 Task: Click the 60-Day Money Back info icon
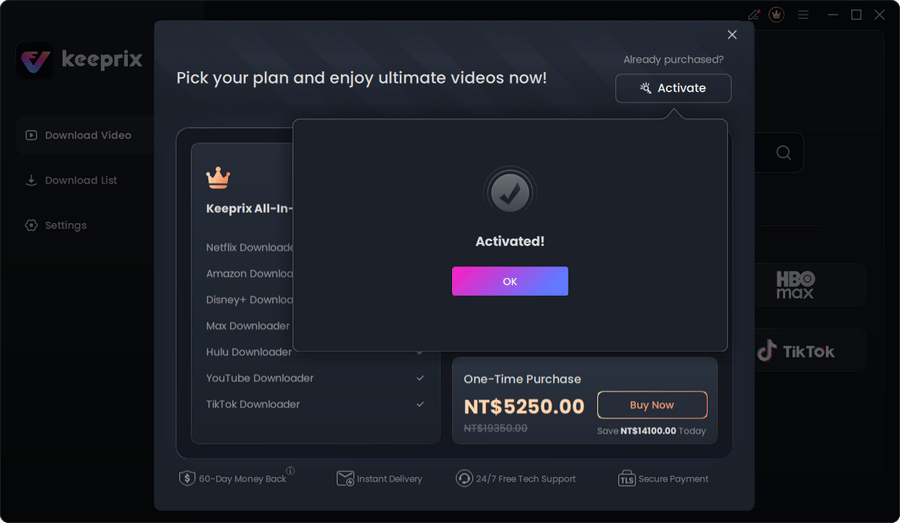pyautogui.click(x=290, y=470)
